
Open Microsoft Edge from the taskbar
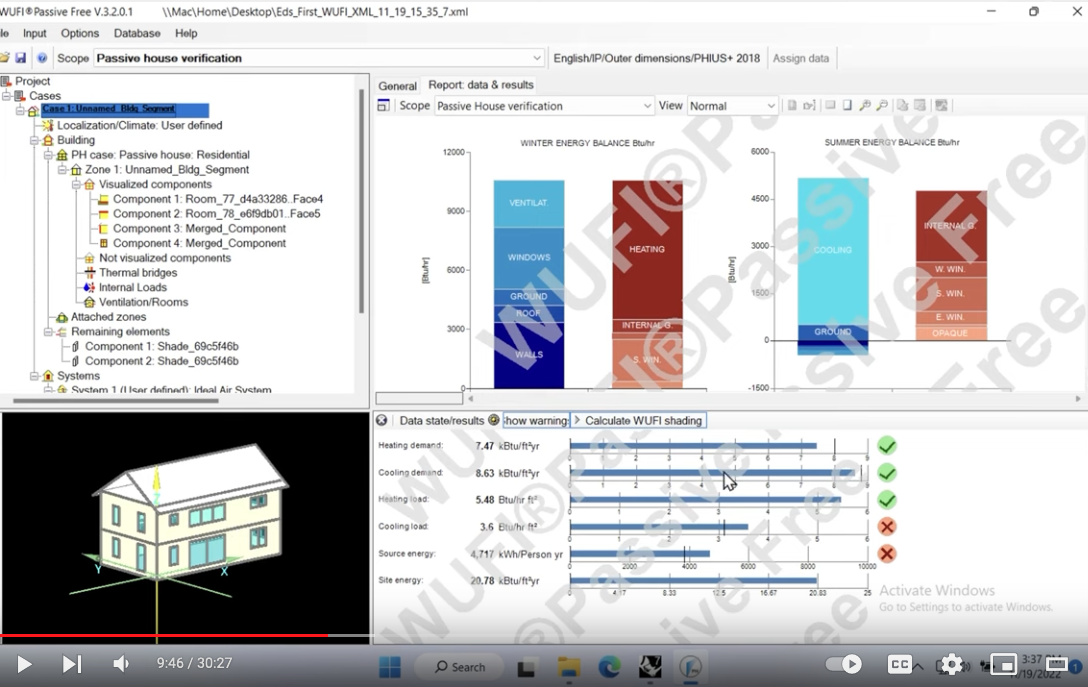(609, 667)
